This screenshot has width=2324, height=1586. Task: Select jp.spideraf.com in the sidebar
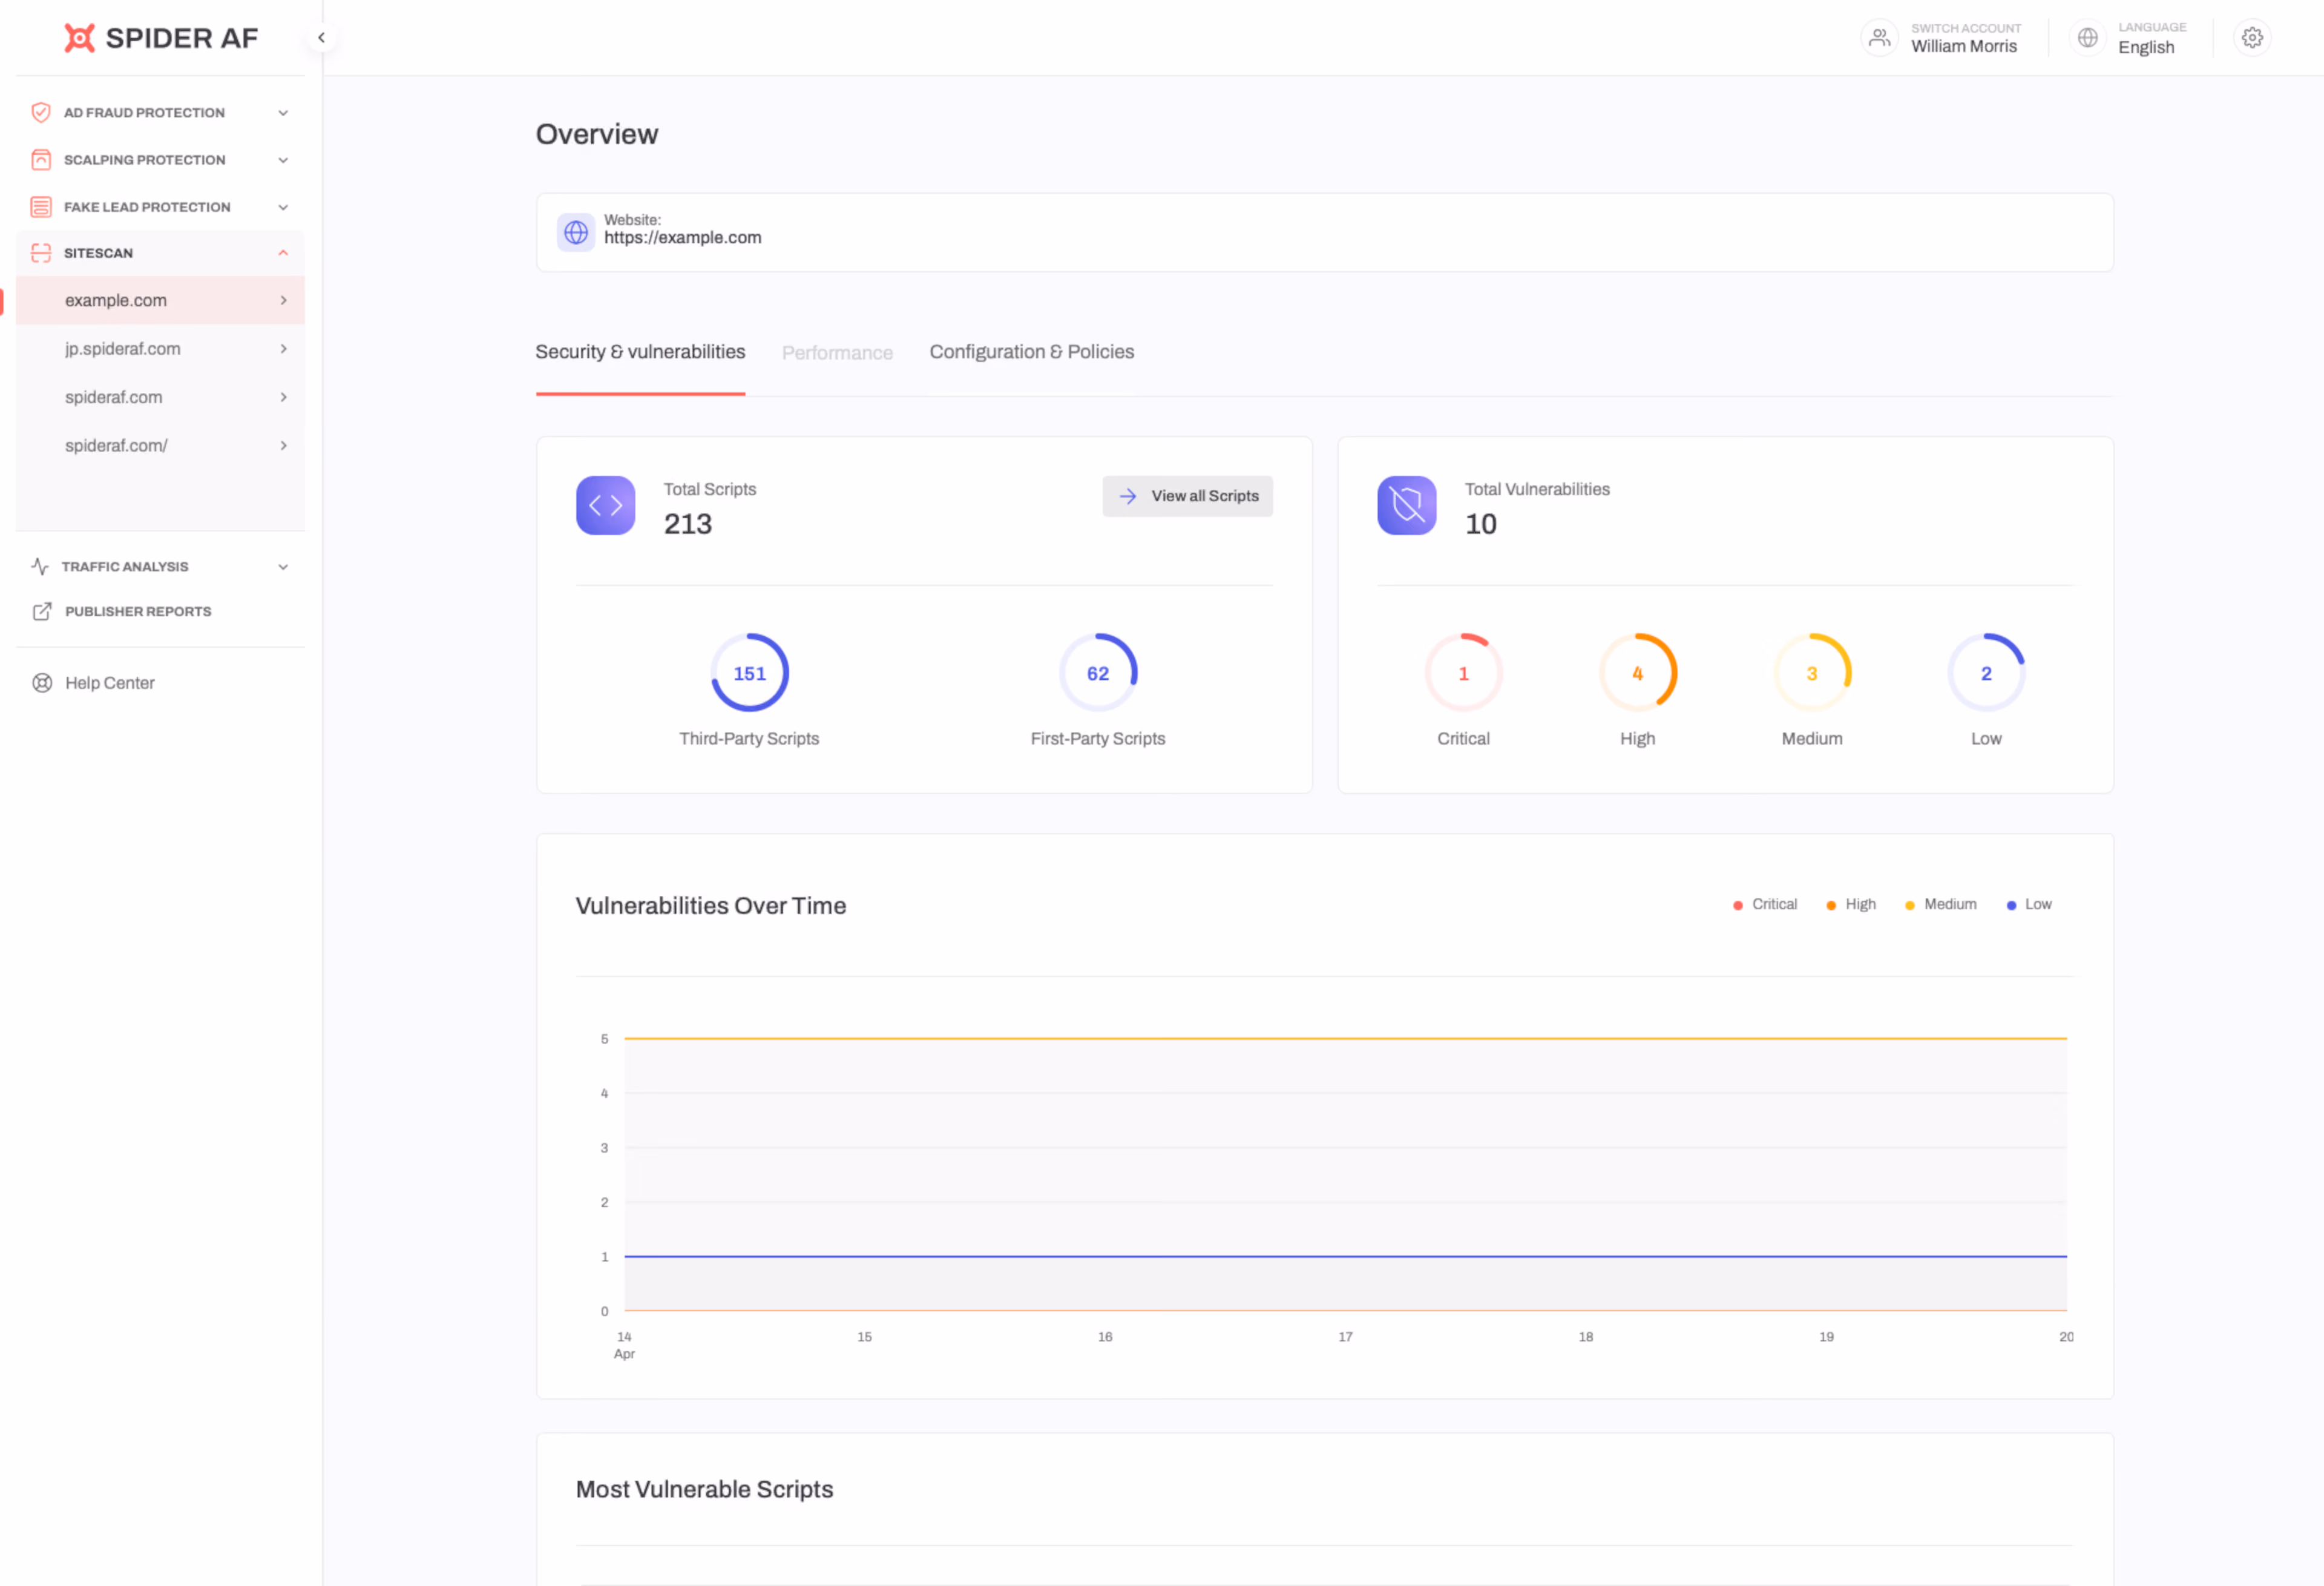(x=160, y=349)
